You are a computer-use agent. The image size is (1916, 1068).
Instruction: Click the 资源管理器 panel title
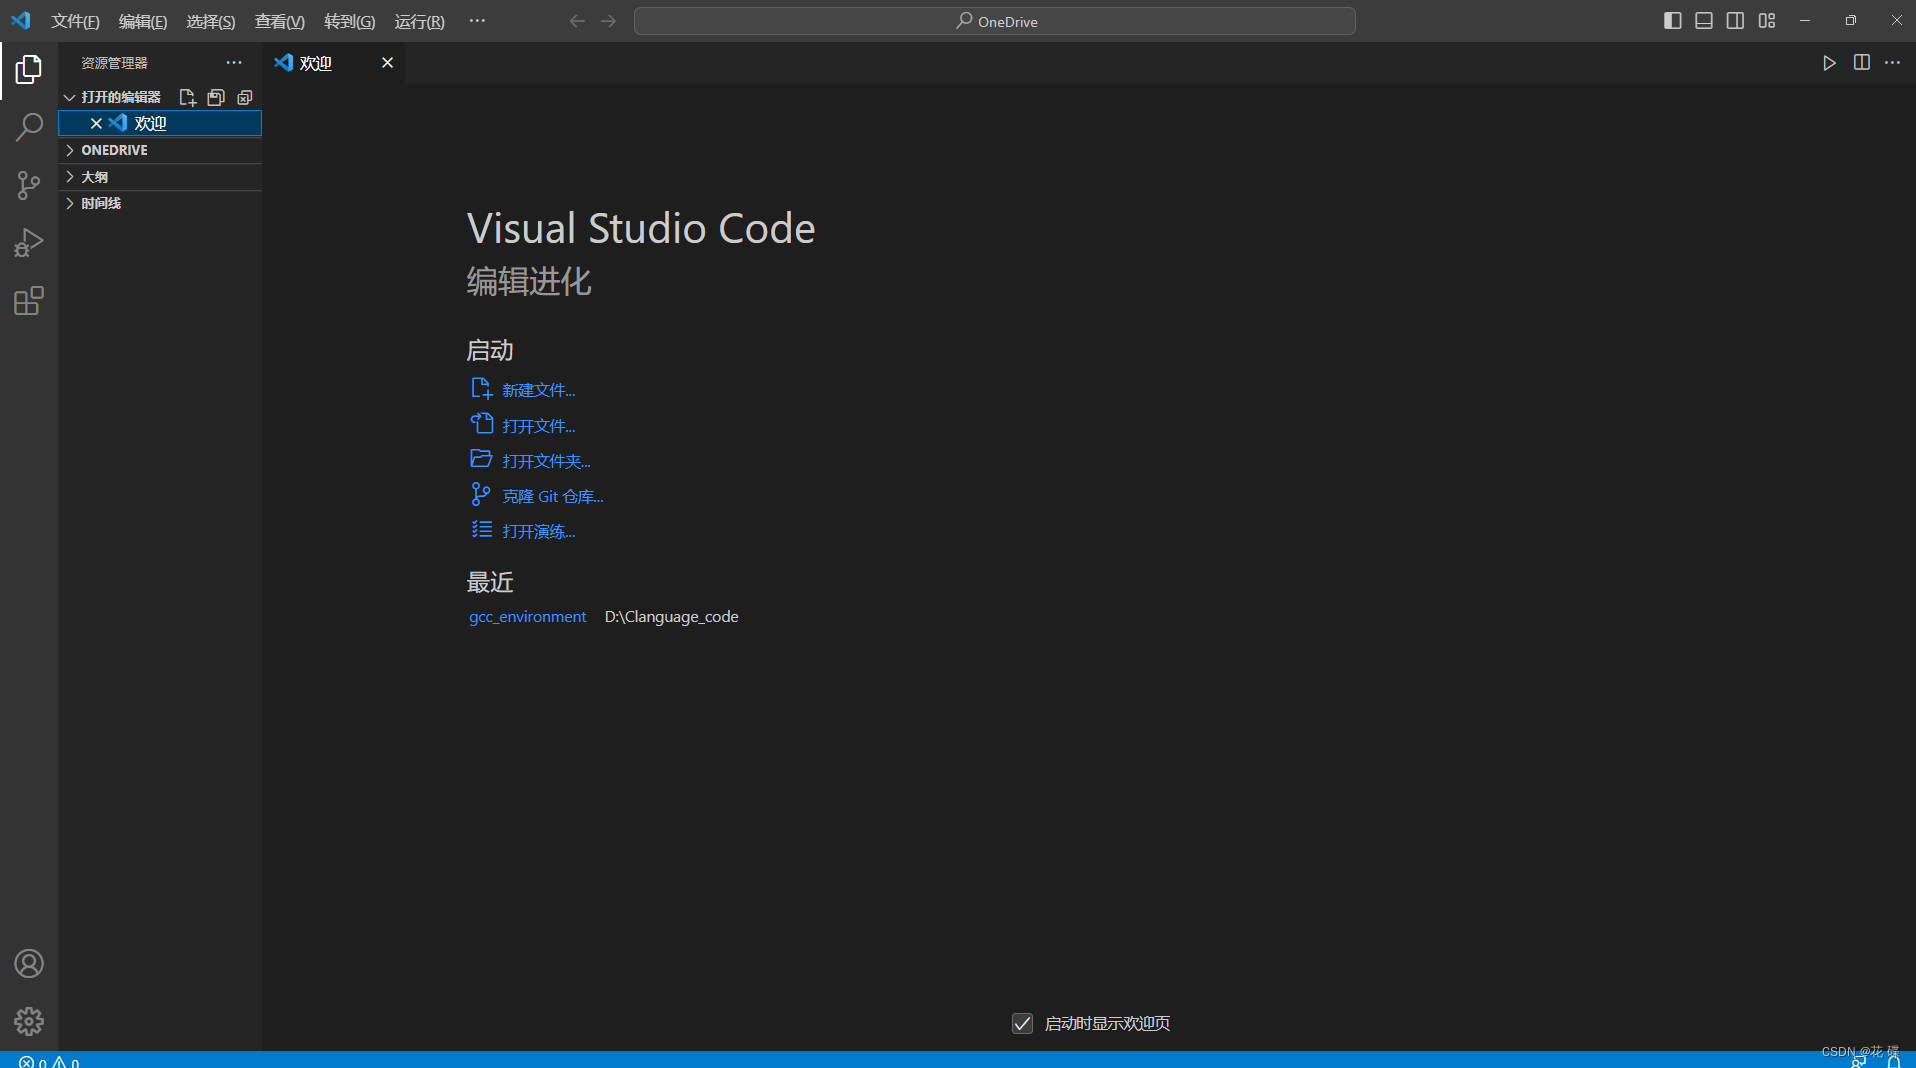pyautogui.click(x=114, y=63)
